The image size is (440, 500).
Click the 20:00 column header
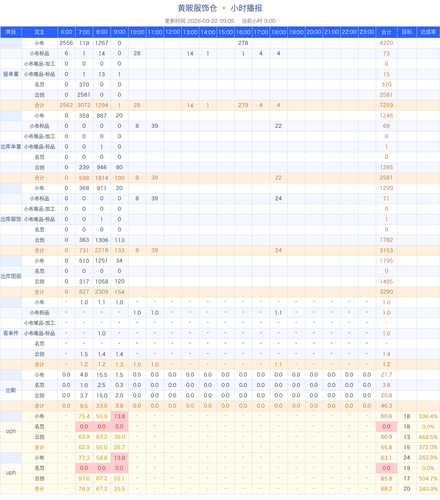[314, 32]
